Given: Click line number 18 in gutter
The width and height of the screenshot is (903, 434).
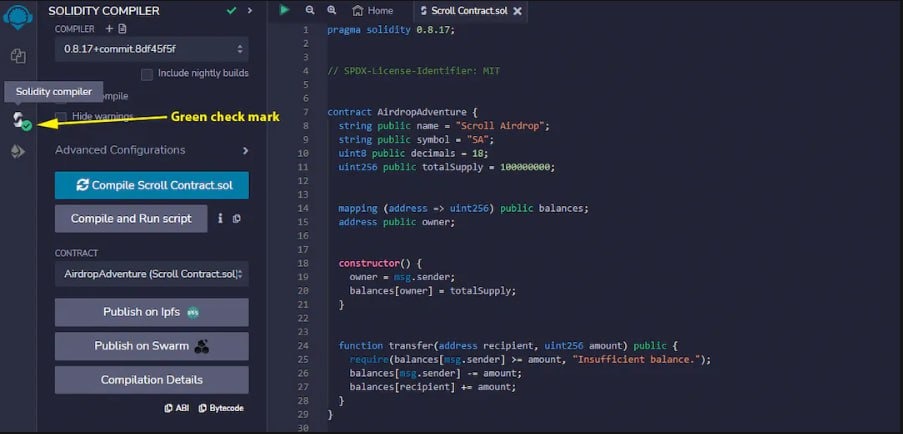Looking at the screenshot, I should point(303,263).
